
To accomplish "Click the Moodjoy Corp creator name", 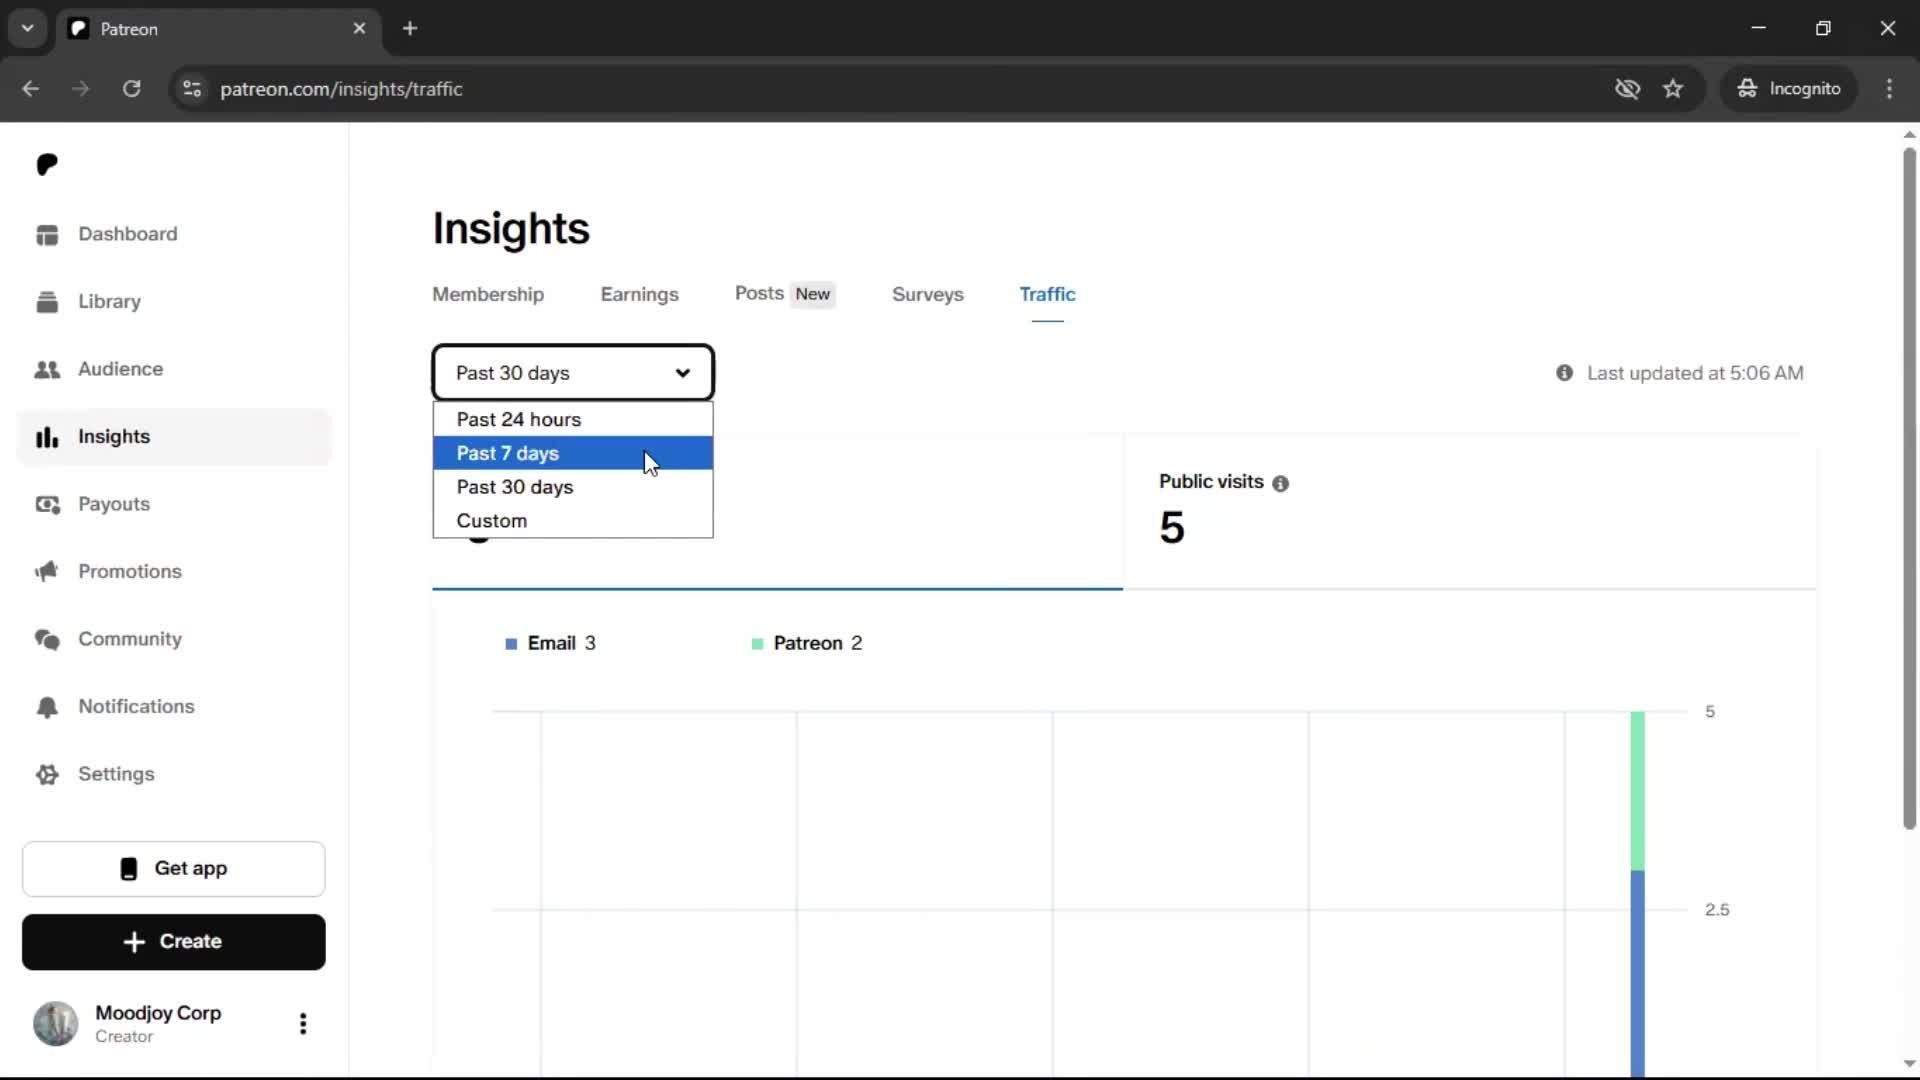I will coord(158,1013).
